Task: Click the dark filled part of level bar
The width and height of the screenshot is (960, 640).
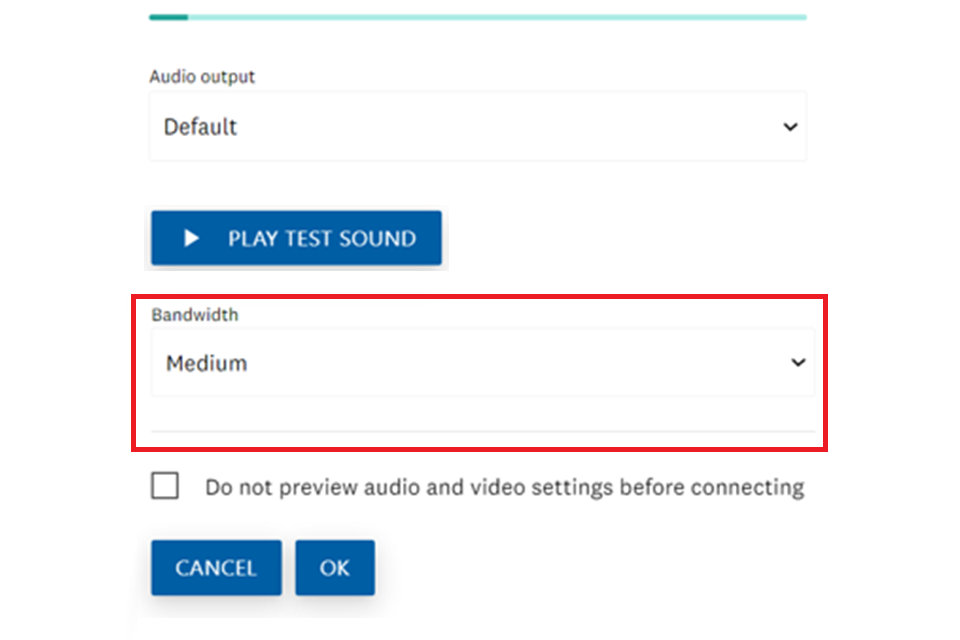Action: [x=168, y=17]
